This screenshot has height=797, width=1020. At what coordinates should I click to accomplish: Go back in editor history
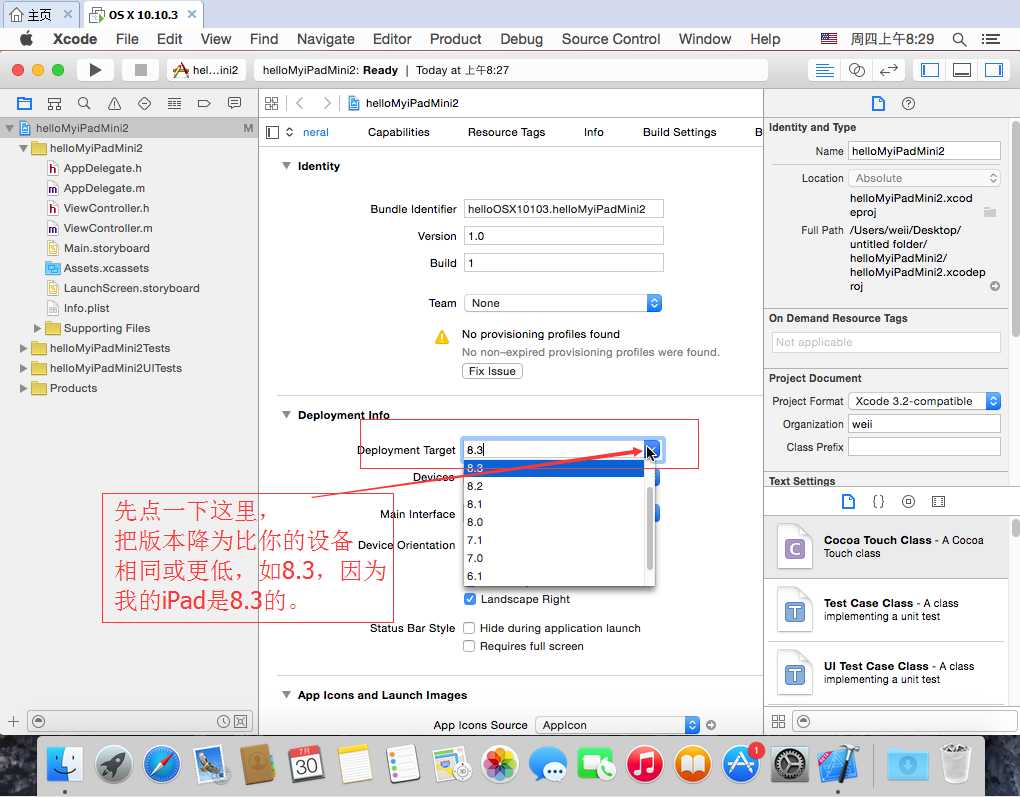300,103
